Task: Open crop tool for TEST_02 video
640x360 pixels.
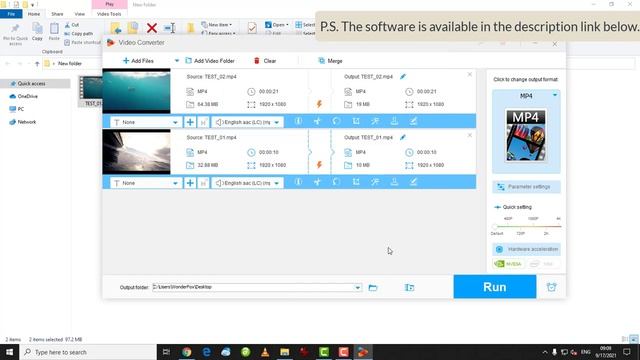Action: (x=356, y=121)
